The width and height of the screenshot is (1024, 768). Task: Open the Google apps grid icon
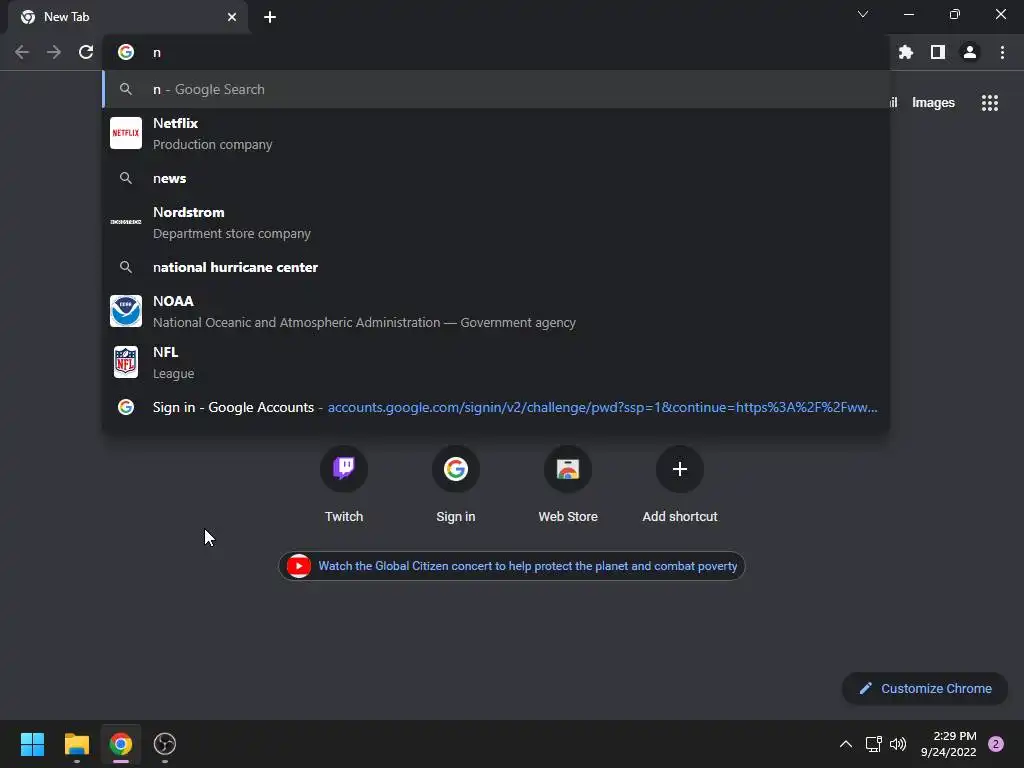click(x=990, y=103)
